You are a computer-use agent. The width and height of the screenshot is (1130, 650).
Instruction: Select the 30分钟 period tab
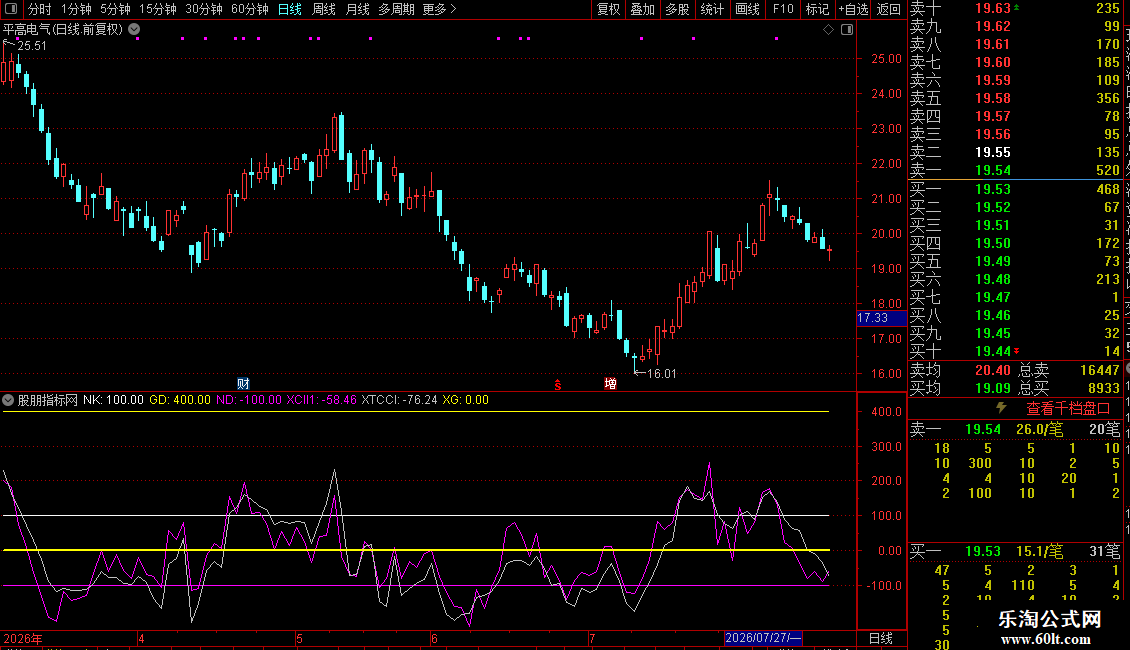point(204,9)
